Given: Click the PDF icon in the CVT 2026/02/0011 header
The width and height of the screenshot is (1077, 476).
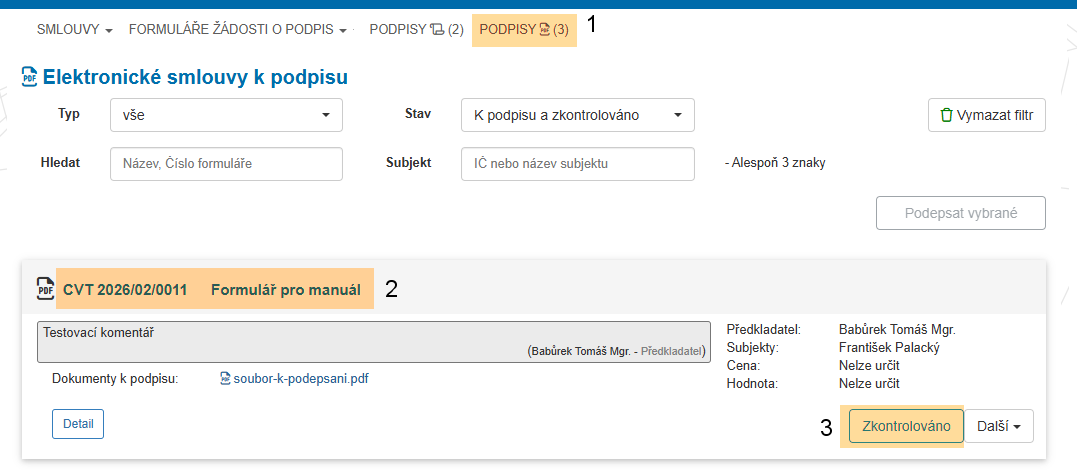Looking at the screenshot, I should coord(45,290).
